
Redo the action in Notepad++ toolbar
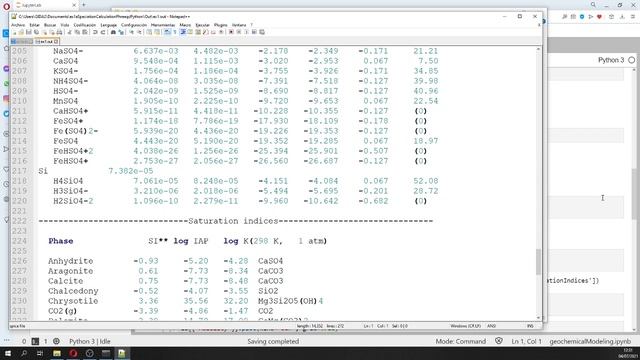(102, 32)
